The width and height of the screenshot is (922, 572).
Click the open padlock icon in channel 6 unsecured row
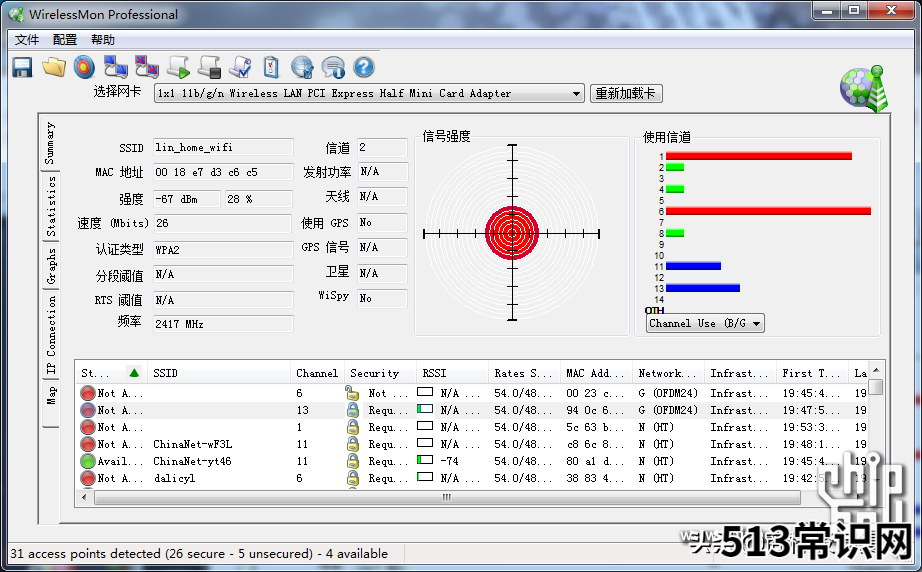point(352,393)
